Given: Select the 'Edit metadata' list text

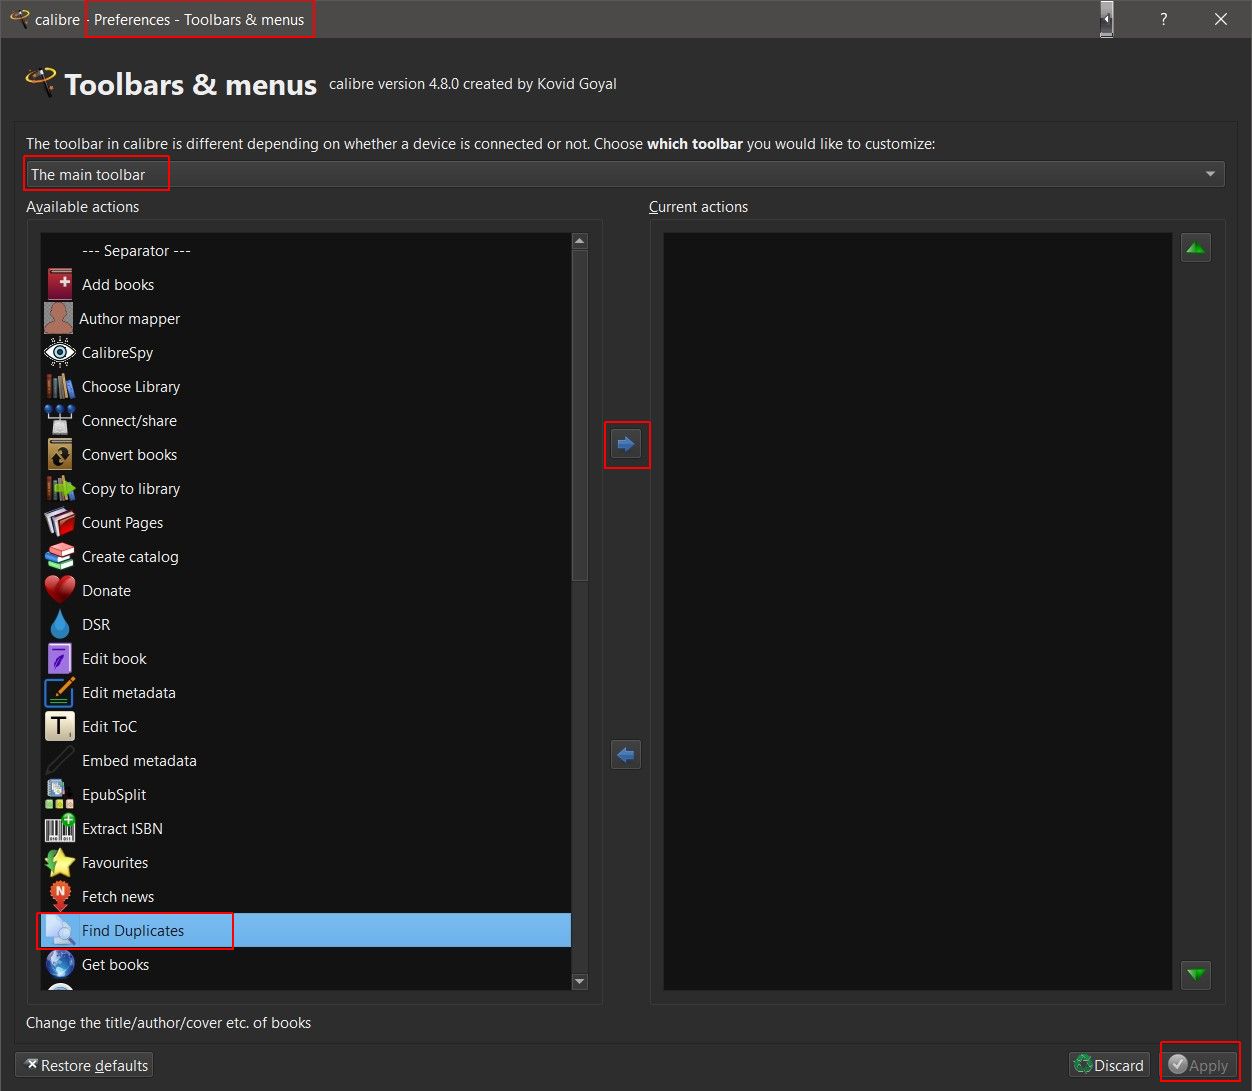Looking at the screenshot, I should tap(129, 692).
